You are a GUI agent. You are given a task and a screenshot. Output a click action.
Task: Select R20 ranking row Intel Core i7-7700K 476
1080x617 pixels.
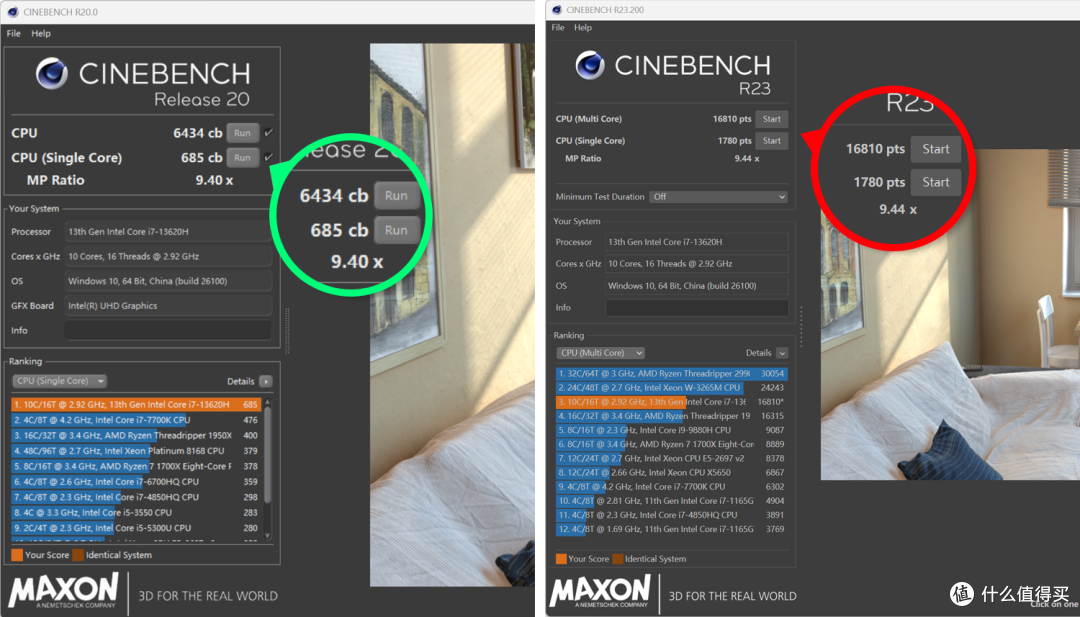(x=136, y=420)
